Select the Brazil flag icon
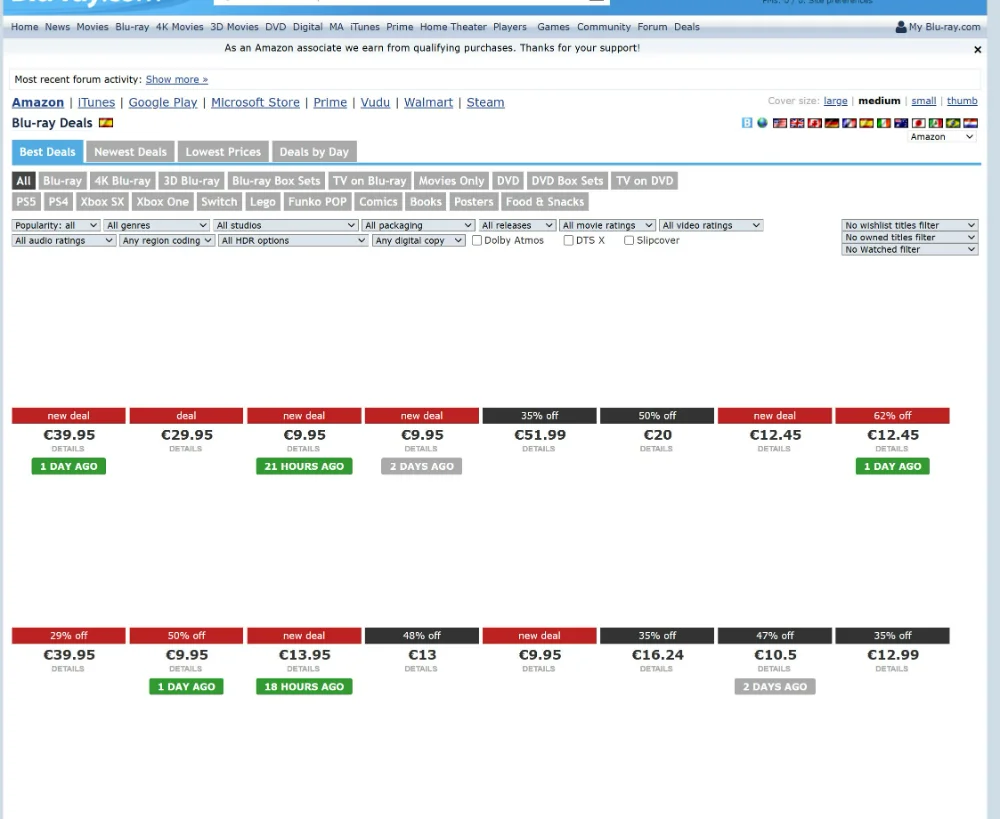Image resolution: width=1000 pixels, height=819 pixels. coord(953,123)
